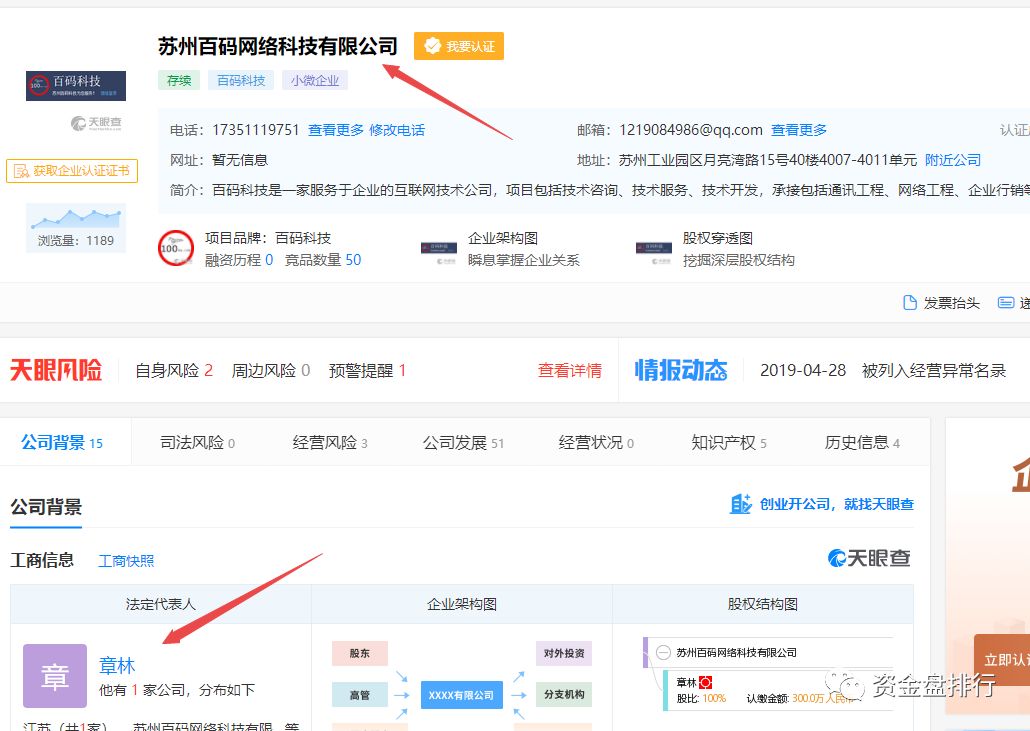The image size is (1030, 731).
Task: Open legal representative 章林 link
Action: [117, 665]
